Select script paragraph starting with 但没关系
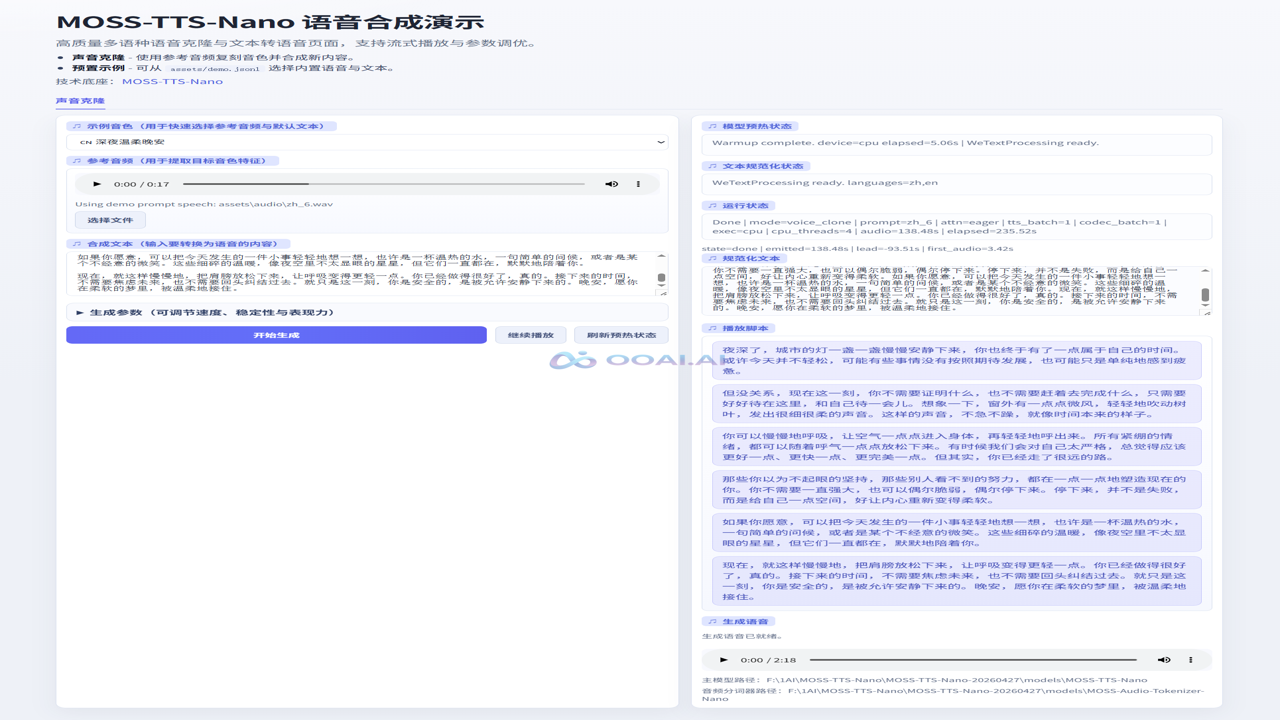This screenshot has height=720, width=1280. point(957,404)
